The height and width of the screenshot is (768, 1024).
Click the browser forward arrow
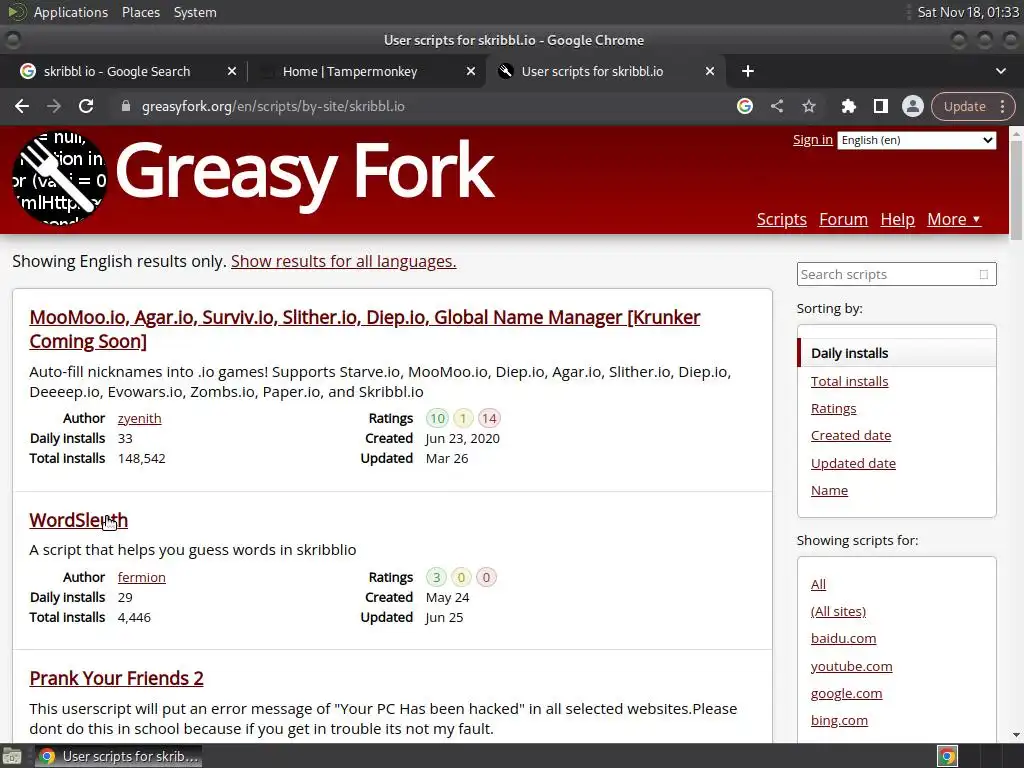tap(54, 106)
